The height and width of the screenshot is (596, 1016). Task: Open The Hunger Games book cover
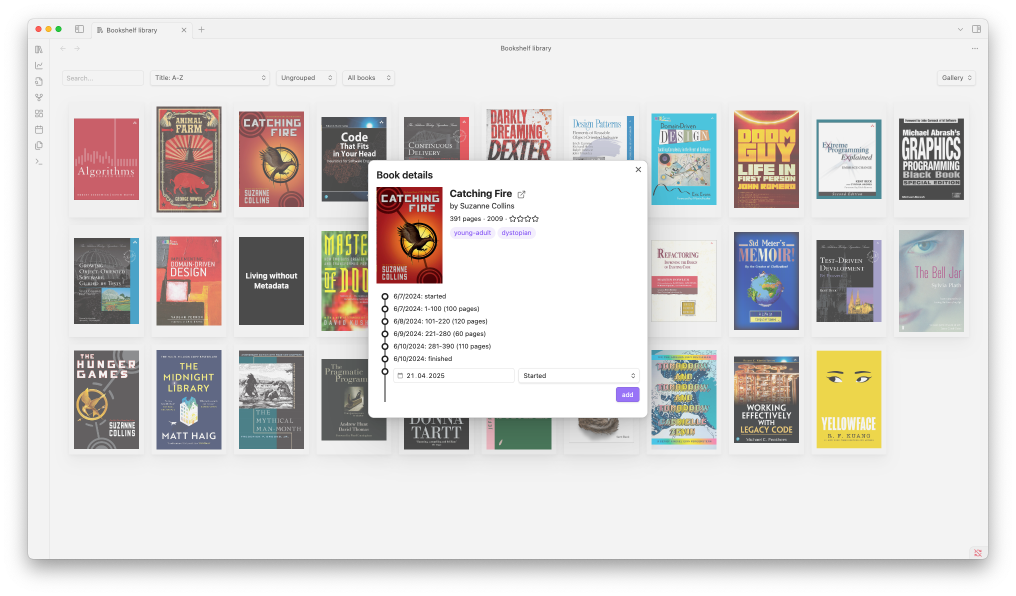106,400
